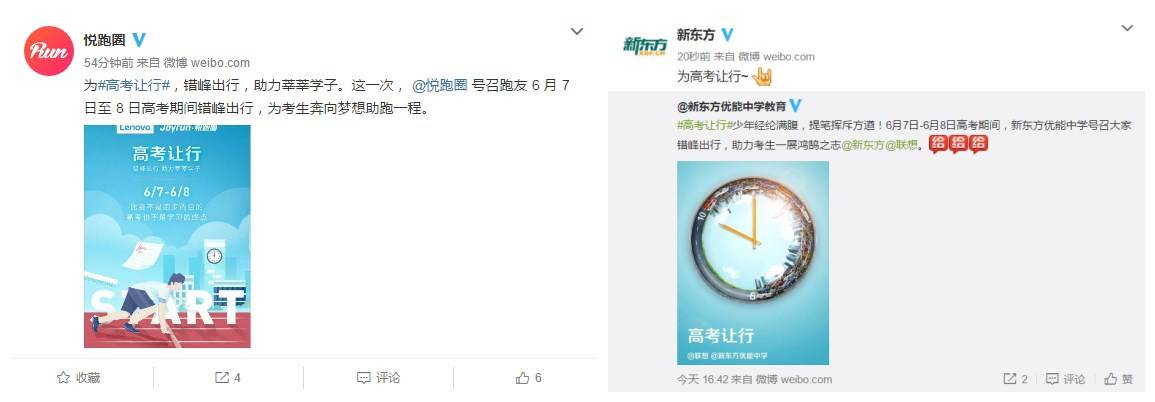
Task: Open the #高考让行# hashtag in the 悦跑圈 post
Action: (x=134, y=85)
